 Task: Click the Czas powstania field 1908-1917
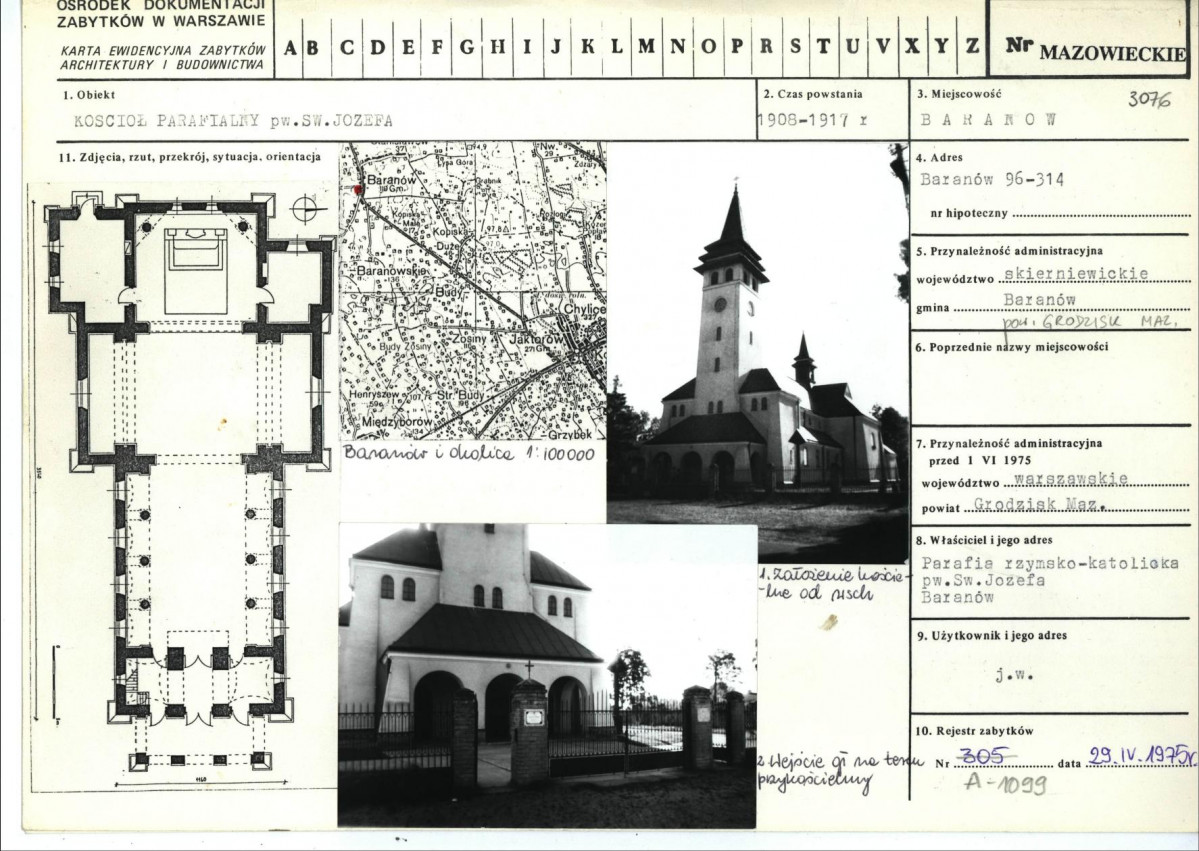[812, 120]
